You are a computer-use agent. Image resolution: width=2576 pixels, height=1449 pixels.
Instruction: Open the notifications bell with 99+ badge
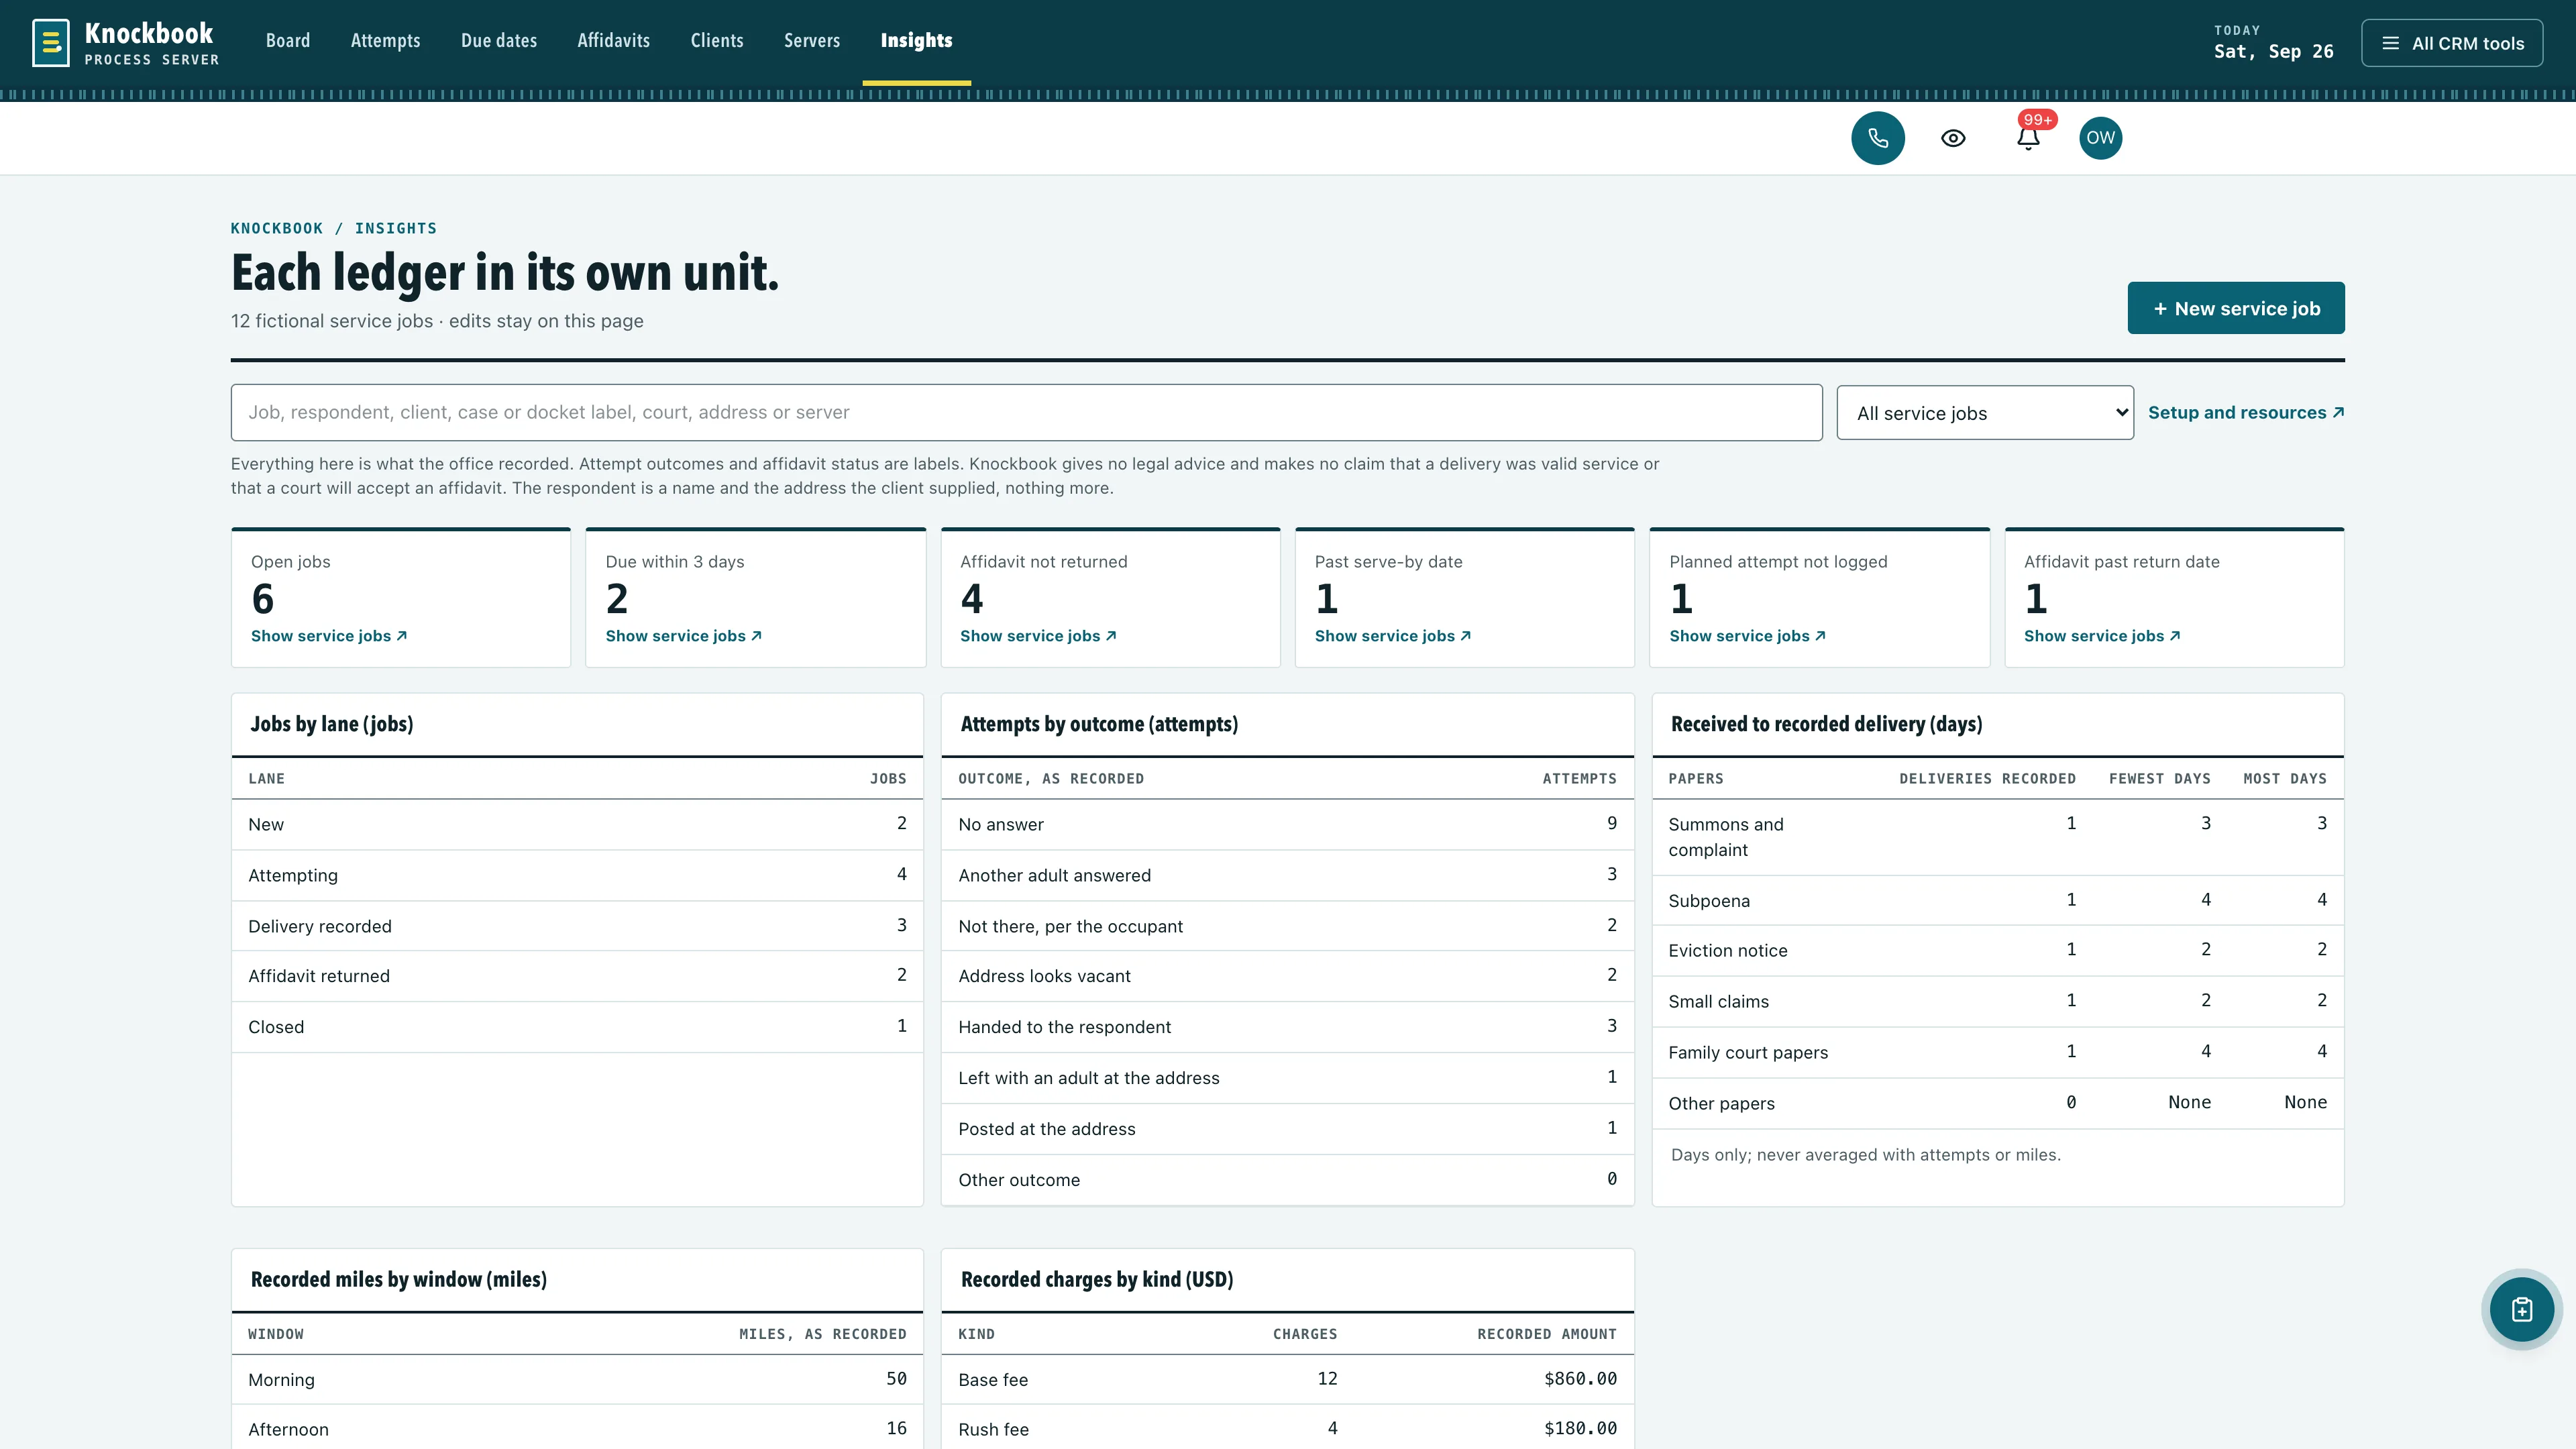pyautogui.click(x=2028, y=138)
